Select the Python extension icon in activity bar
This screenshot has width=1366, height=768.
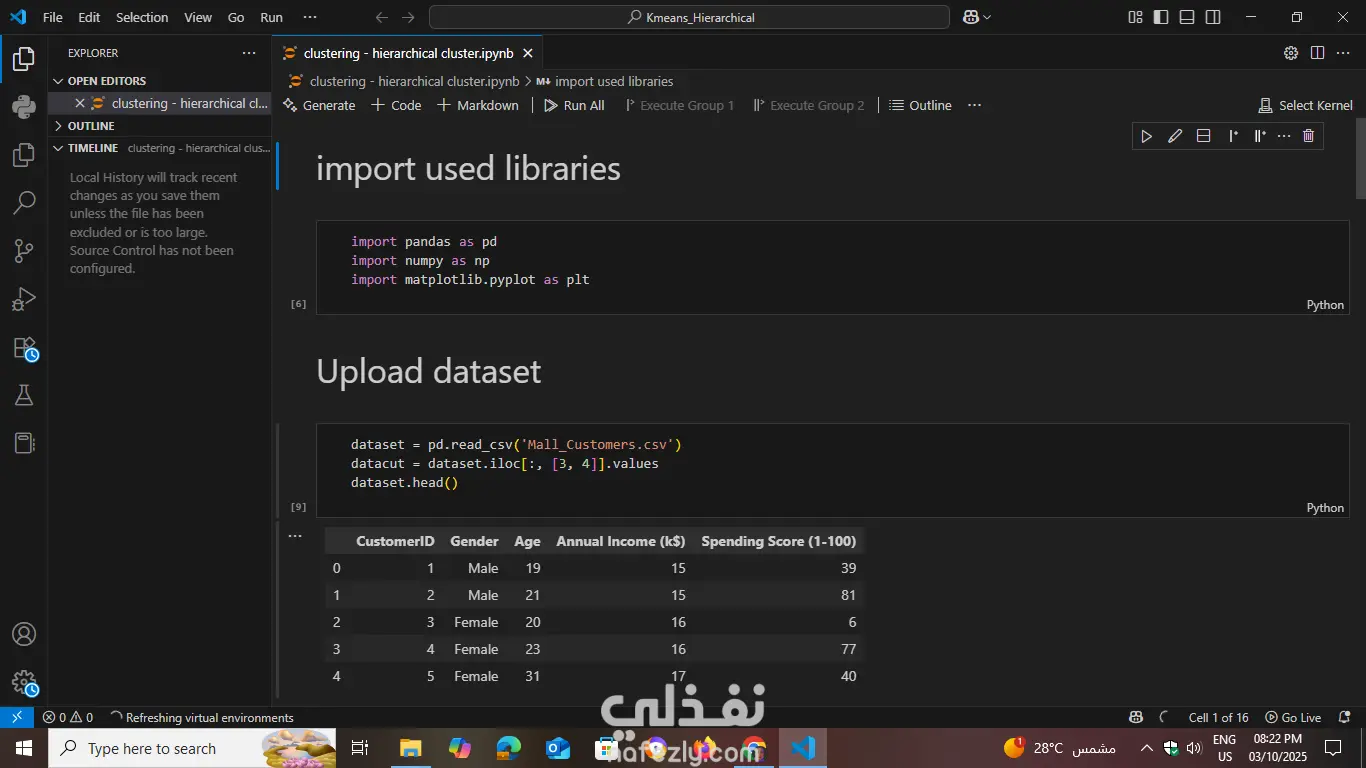click(x=22, y=107)
